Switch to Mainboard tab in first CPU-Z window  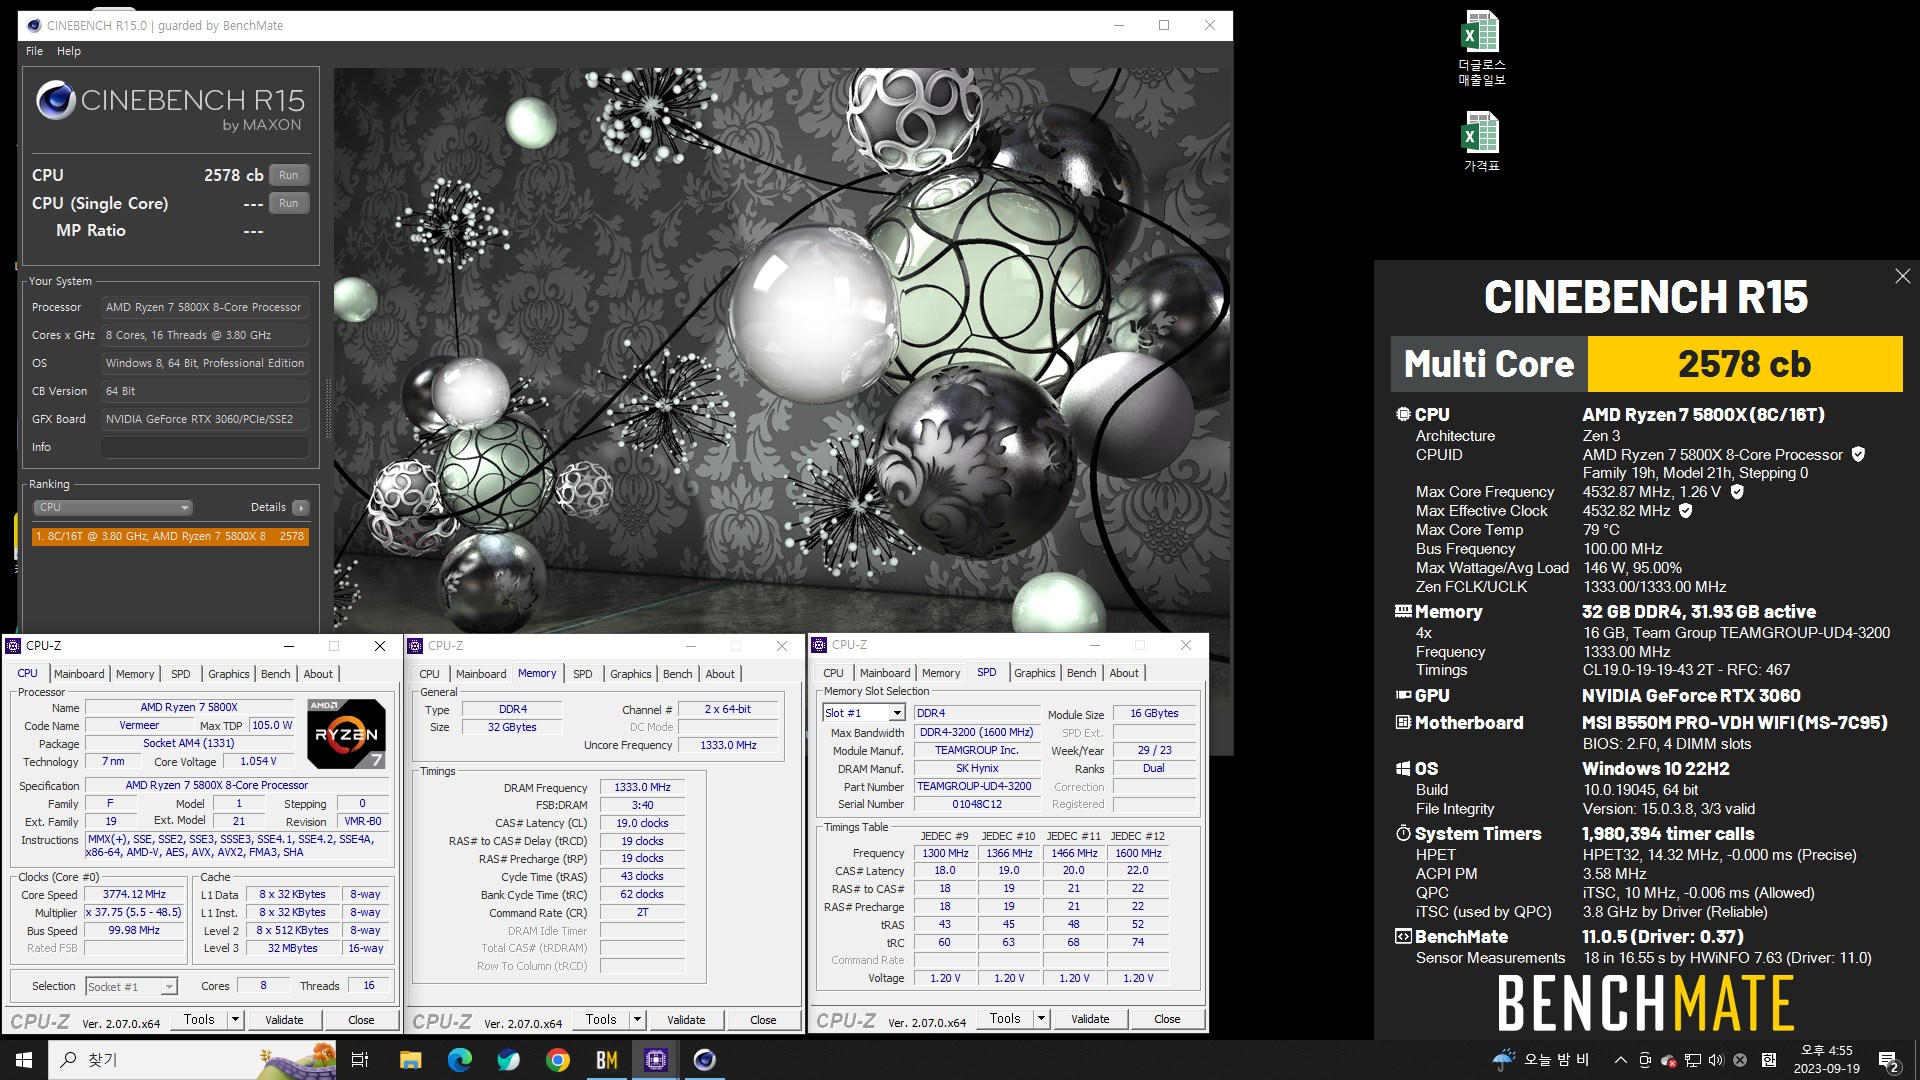click(79, 674)
